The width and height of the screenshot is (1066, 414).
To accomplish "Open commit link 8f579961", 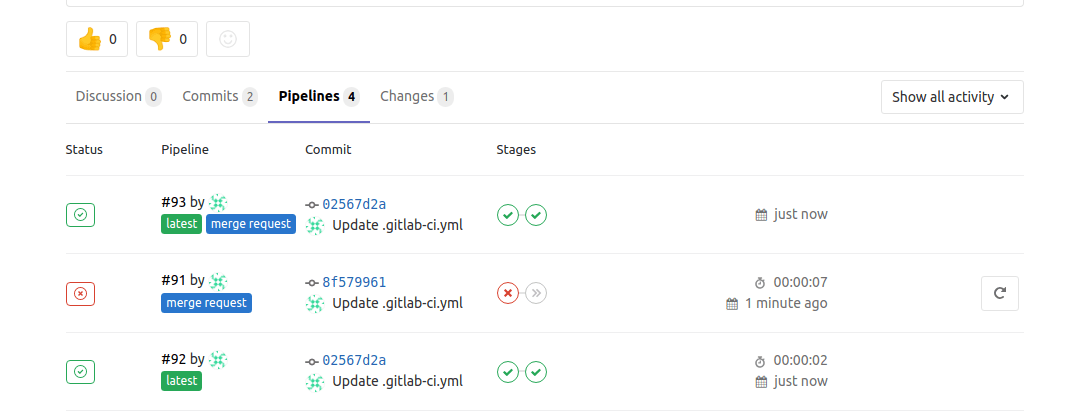I will (354, 282).
